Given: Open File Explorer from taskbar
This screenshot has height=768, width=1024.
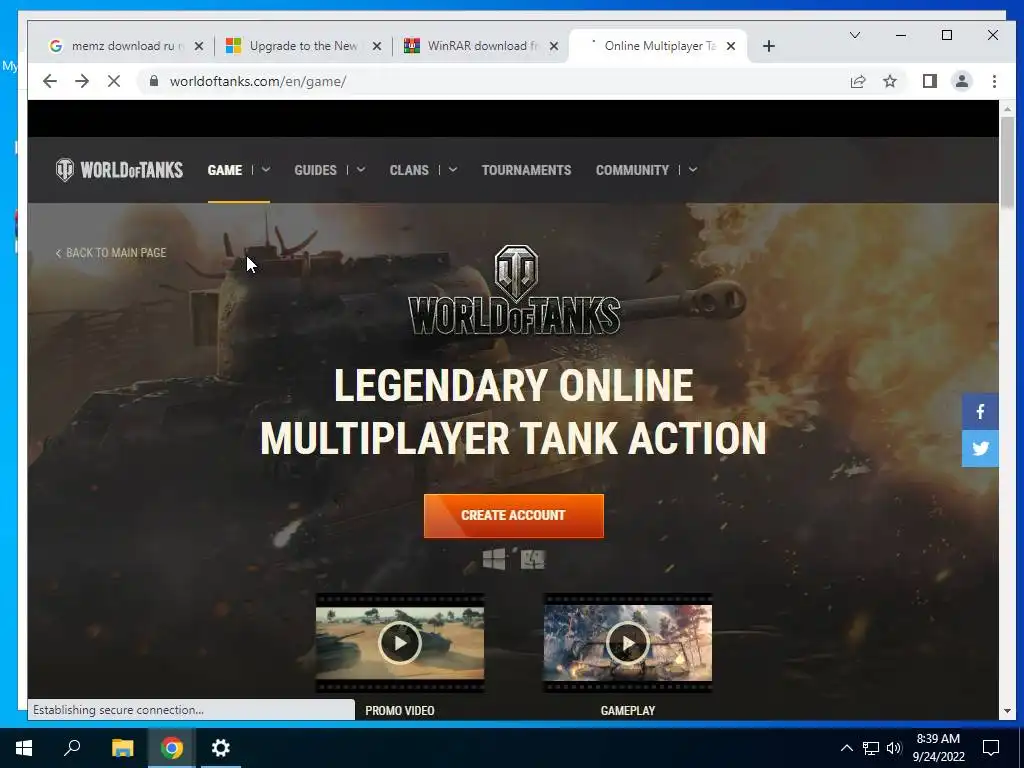Looking at the screenshot, I should coord(122,748).
